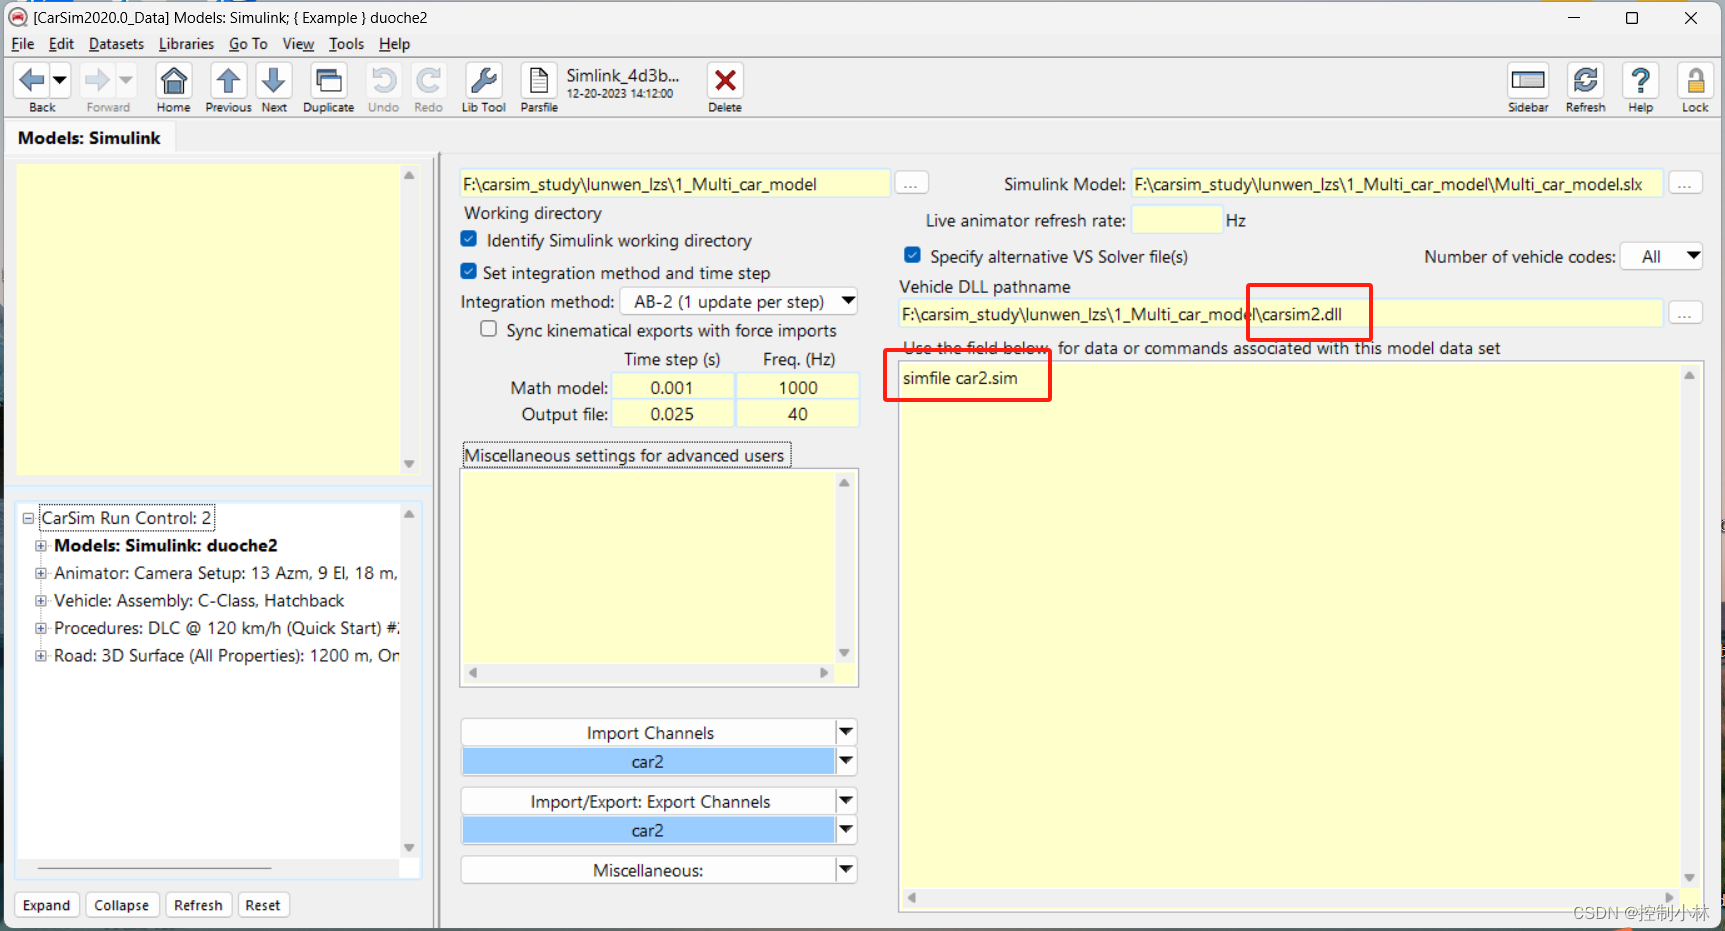Click the Expand button
This screenshot has height=931, width=1725.
tap(47, 905)
